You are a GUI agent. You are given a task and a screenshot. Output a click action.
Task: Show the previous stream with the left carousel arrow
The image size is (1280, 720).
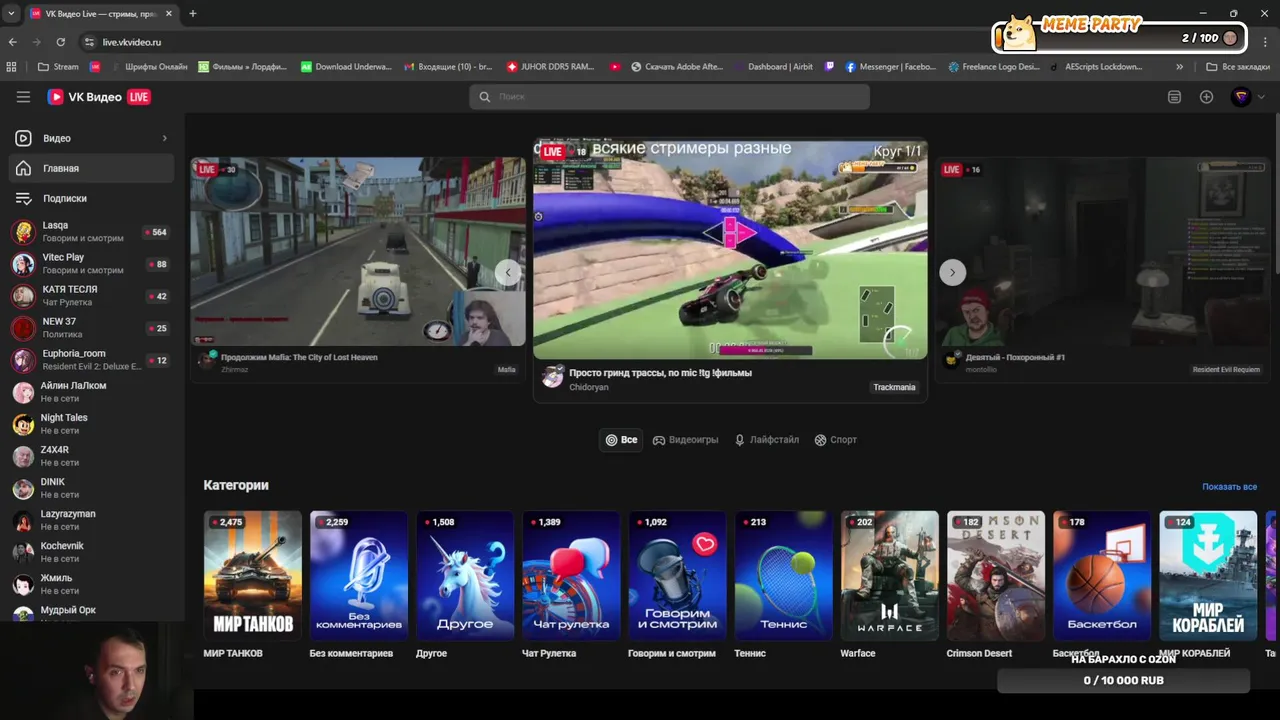pyautogui.click(x=508, y=272)
